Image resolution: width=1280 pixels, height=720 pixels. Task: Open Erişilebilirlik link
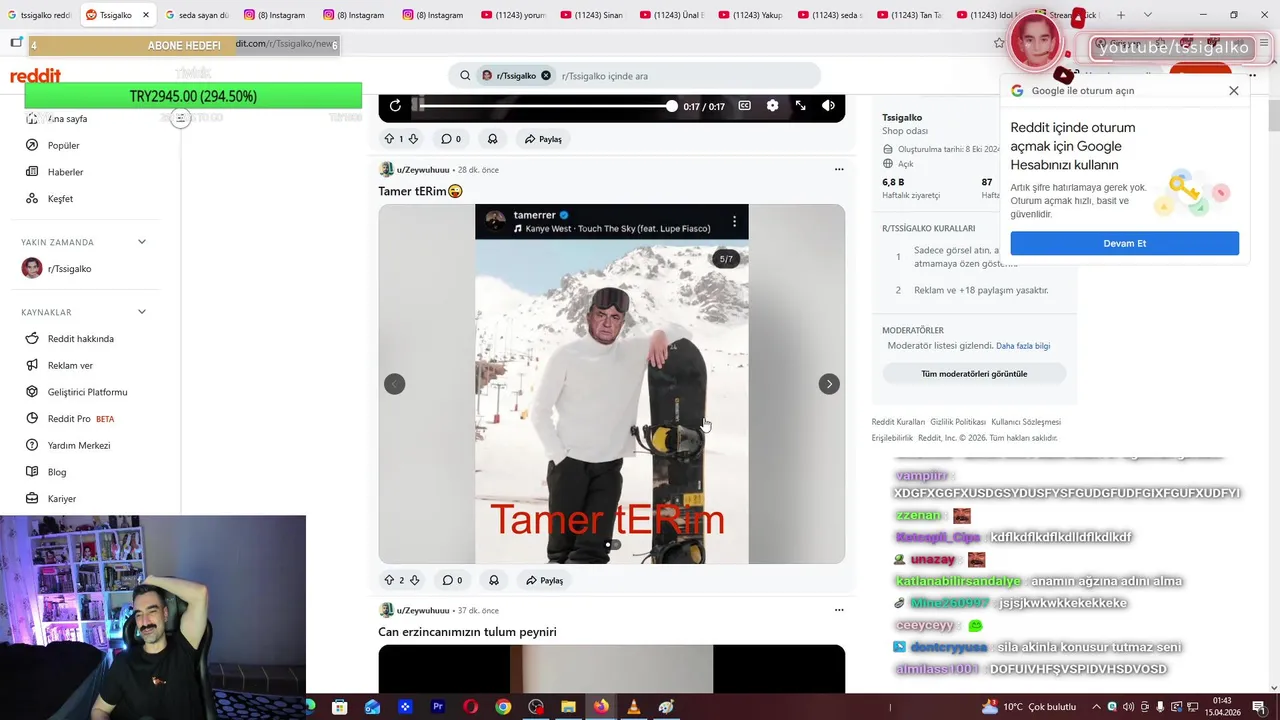(892, 438)
